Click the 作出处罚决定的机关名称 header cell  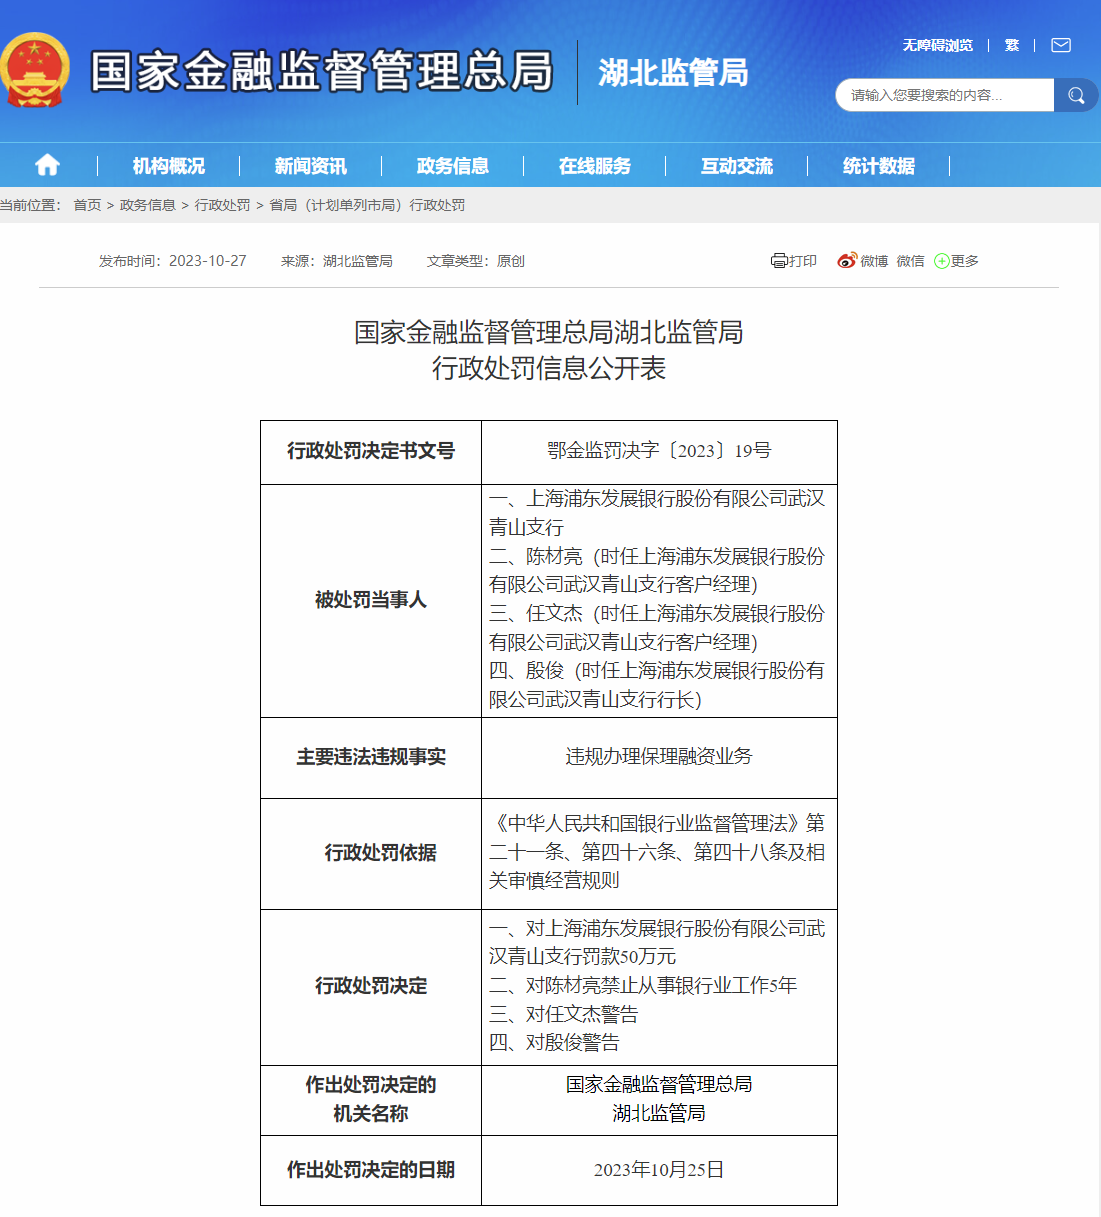point(371,1099)
